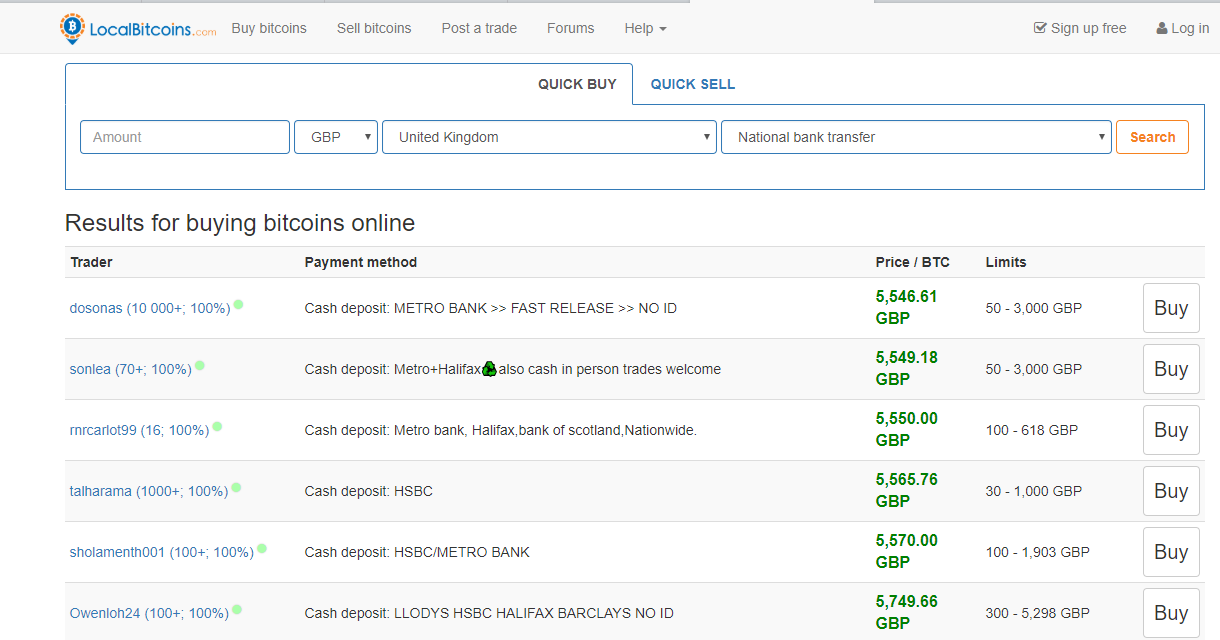Click Buy for dosonas offer
The image size is (1220, 640).
[1171, 308]
